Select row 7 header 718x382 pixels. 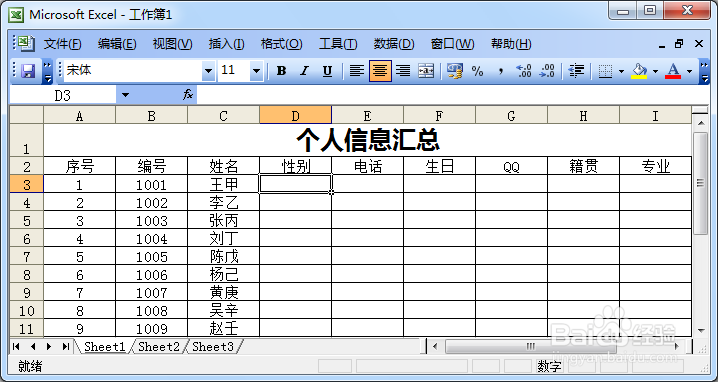27,256
